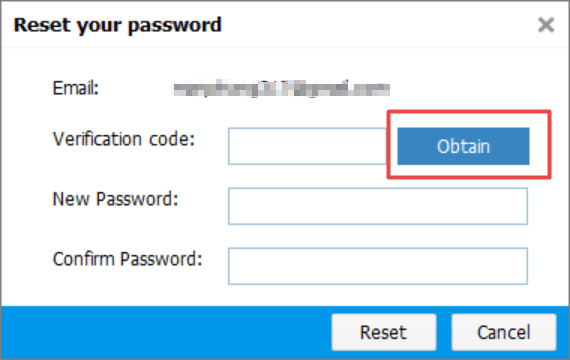The width and height of the screenshot is (570, 360).
Task: Click the blue Obtain button
Action: (463, 146)
